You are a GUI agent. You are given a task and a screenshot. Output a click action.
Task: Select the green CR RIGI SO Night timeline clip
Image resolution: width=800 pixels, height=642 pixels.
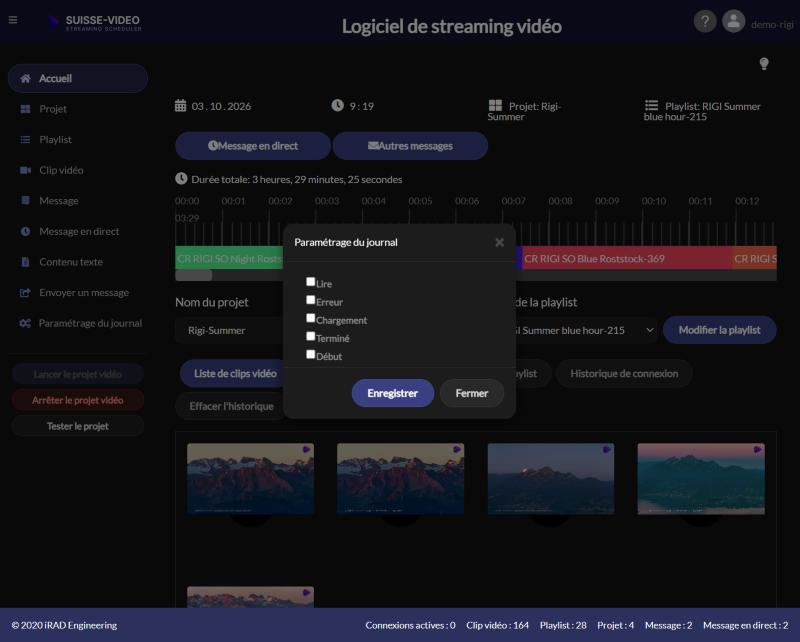pos(229,259)
